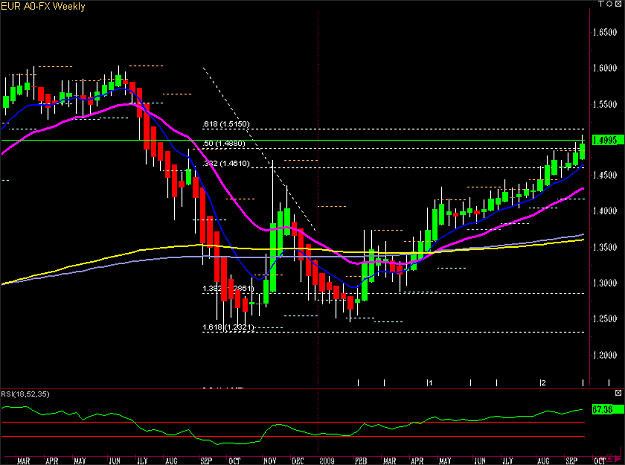The height and width of the screenshot is (465, 625).
Task: Click the T text tool icon at top right
Action: point(601,4)
